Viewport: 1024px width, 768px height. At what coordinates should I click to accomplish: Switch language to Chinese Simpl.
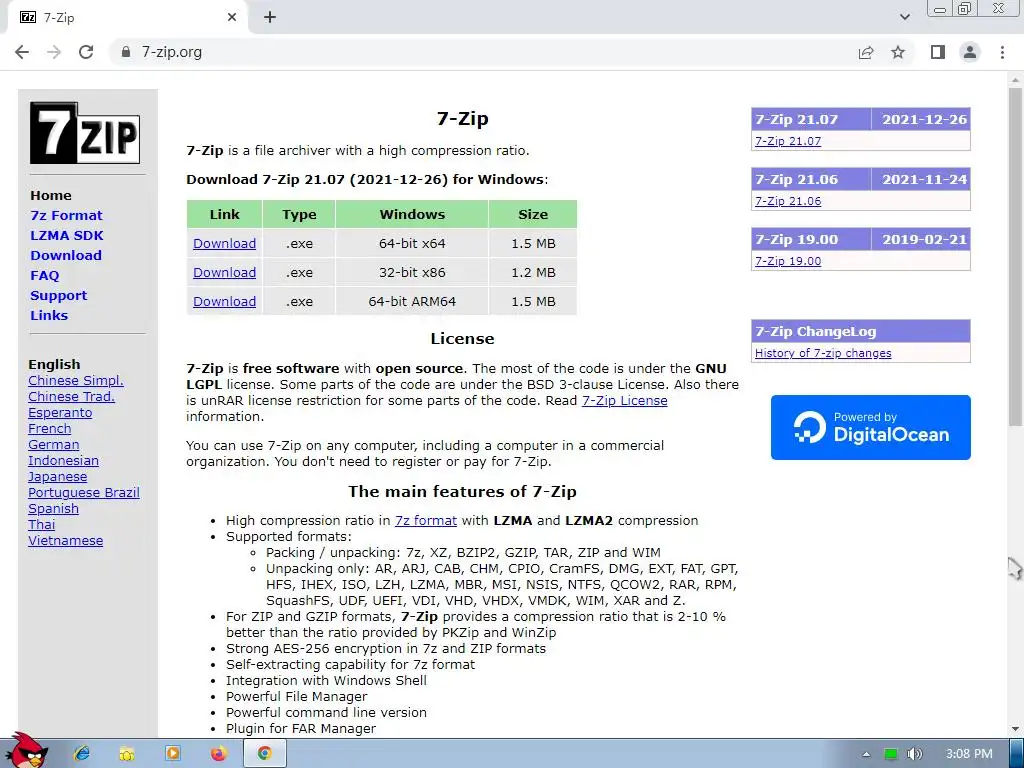coord(76,381)
